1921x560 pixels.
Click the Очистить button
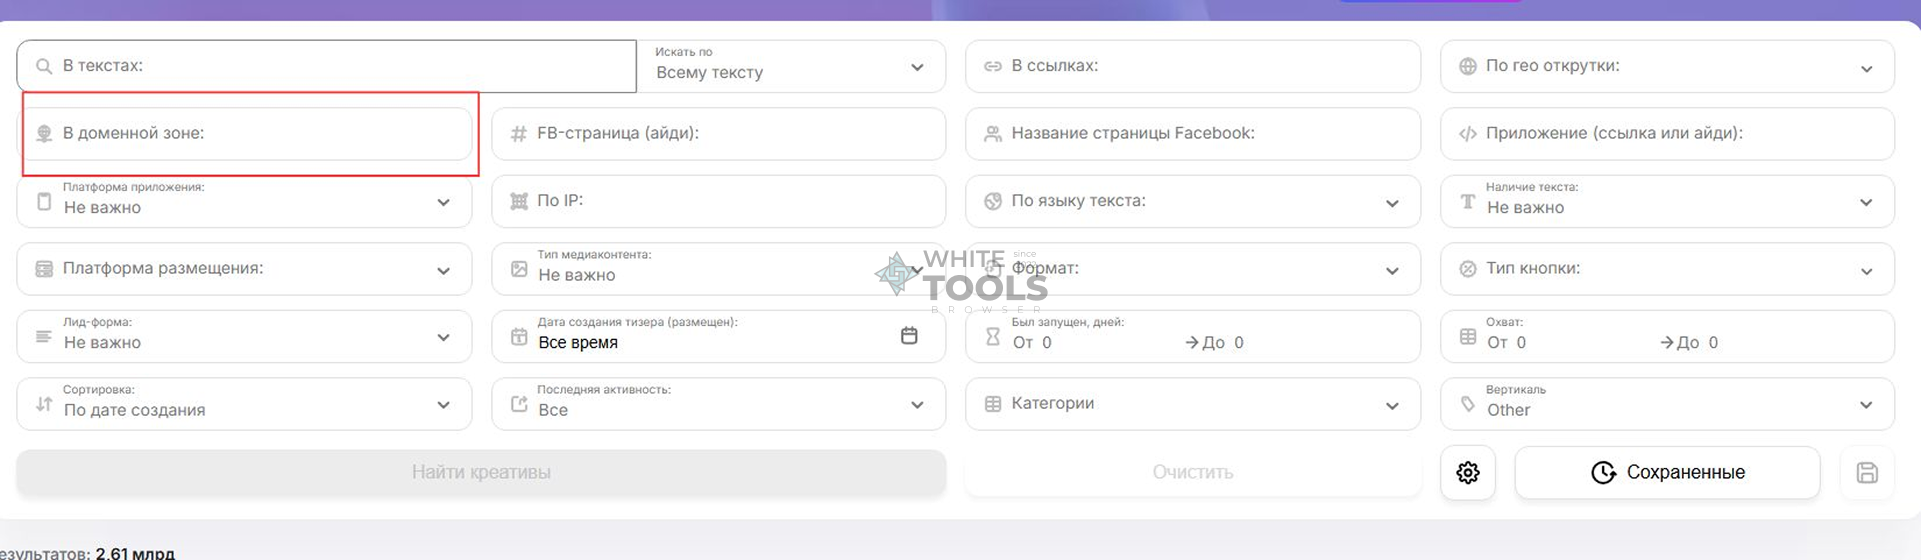1192,472
